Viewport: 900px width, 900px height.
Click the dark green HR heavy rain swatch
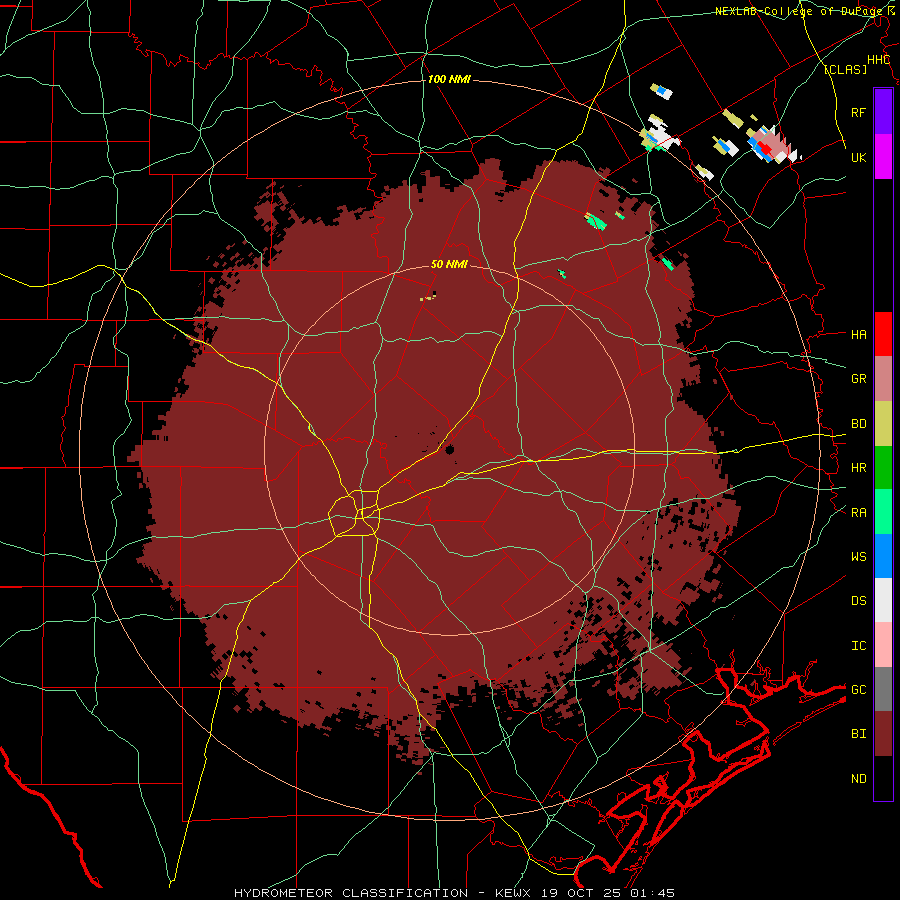point(883,468)
